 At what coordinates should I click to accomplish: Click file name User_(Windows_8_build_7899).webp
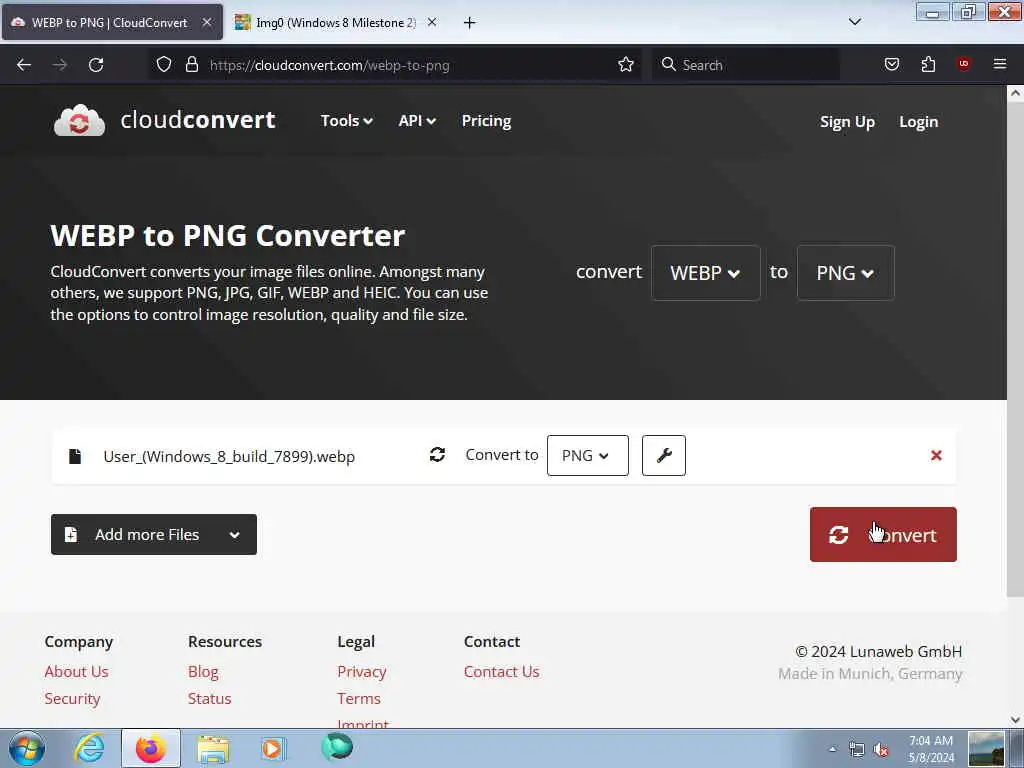pos(229,456)
